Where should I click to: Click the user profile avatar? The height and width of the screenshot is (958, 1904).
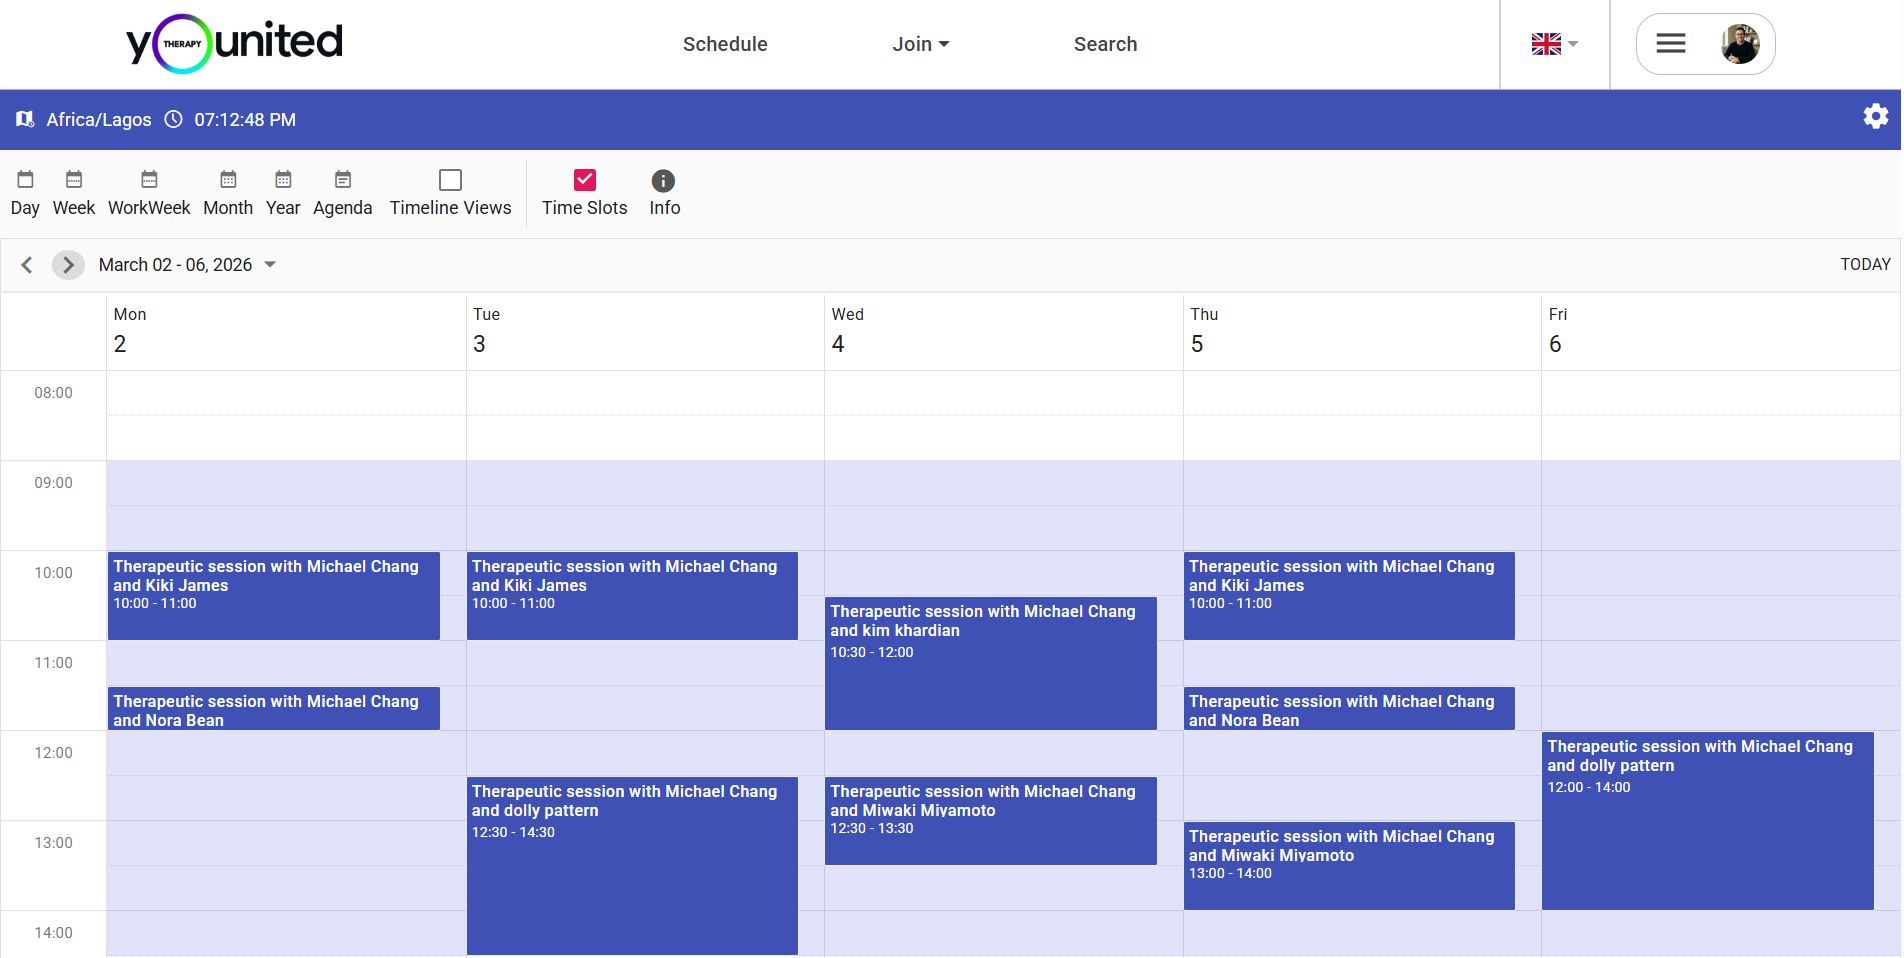click(x=1741, y=43)
